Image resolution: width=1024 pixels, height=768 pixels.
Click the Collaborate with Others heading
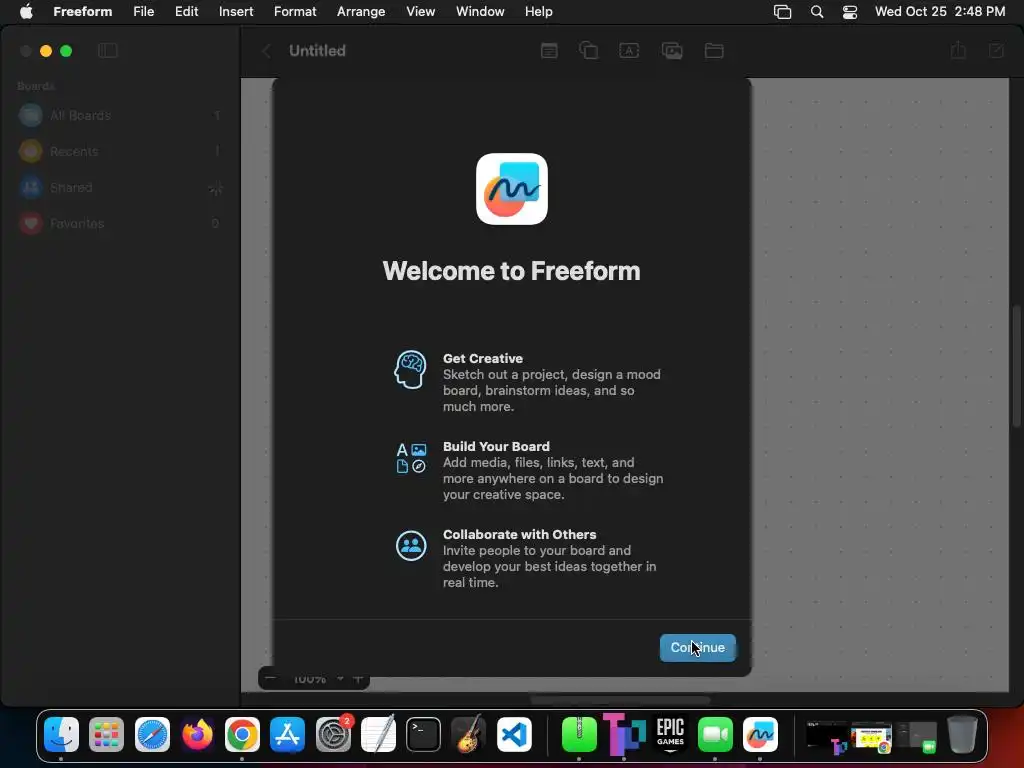tap(519, 534)
